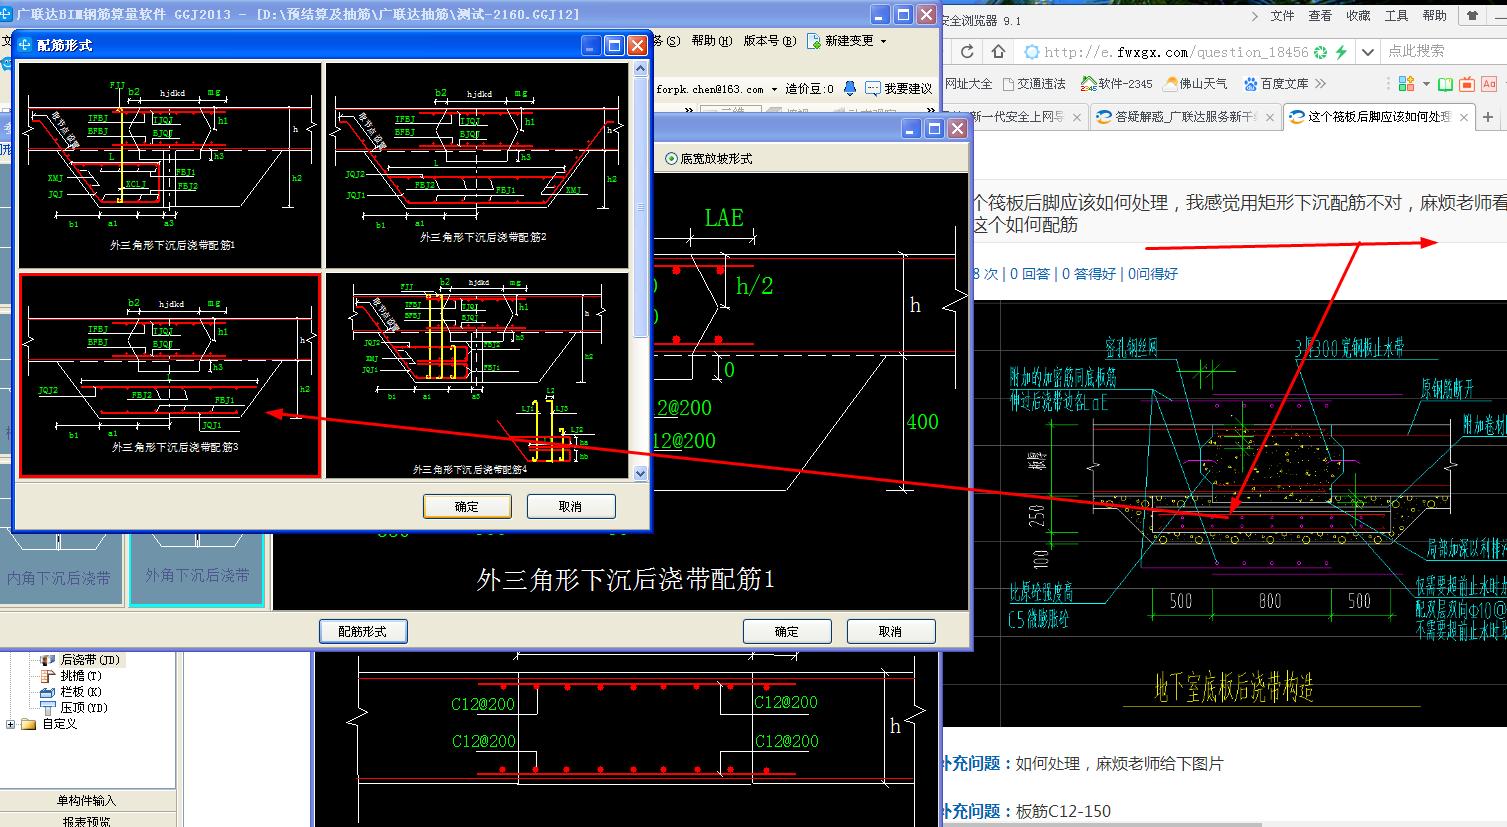Open the 佛山天气 bookmark
1507x827 pixels.
click(x=1194, y=84)
